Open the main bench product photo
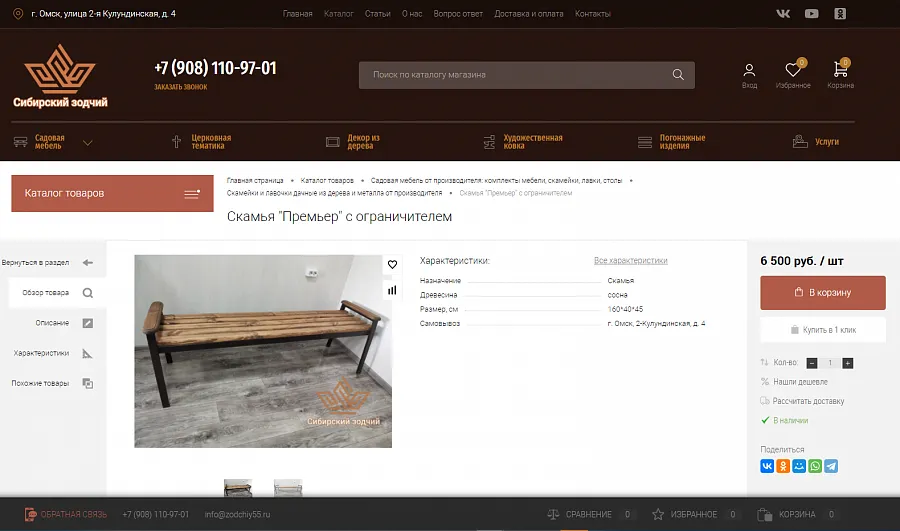The height and width of the screenshot is (531, 900). tap(263, 351)
